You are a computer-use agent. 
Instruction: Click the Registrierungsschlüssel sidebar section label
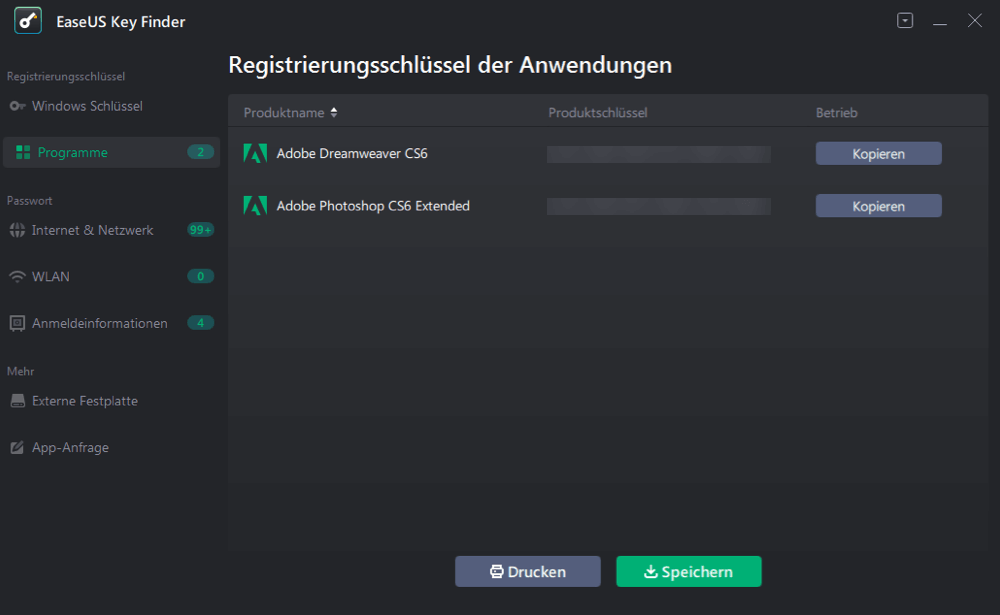tap(66, 76)
